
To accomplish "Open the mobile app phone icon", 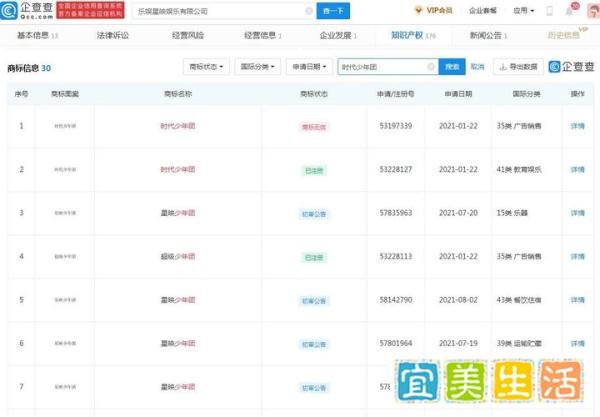I will point(549,11).
